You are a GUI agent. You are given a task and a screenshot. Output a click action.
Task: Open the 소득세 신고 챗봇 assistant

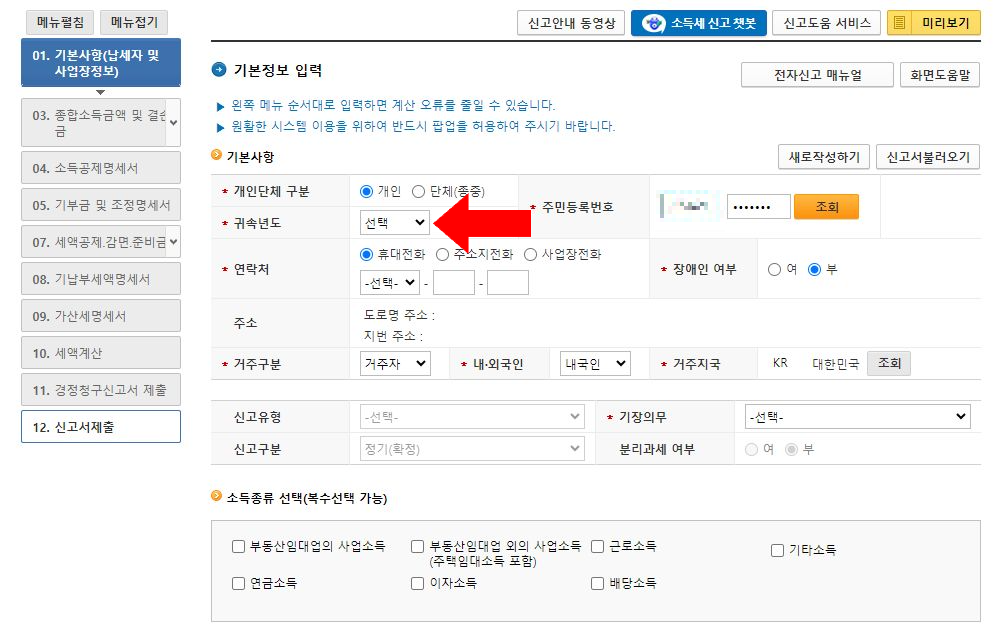pyautogui.click(x=698, y=23)
